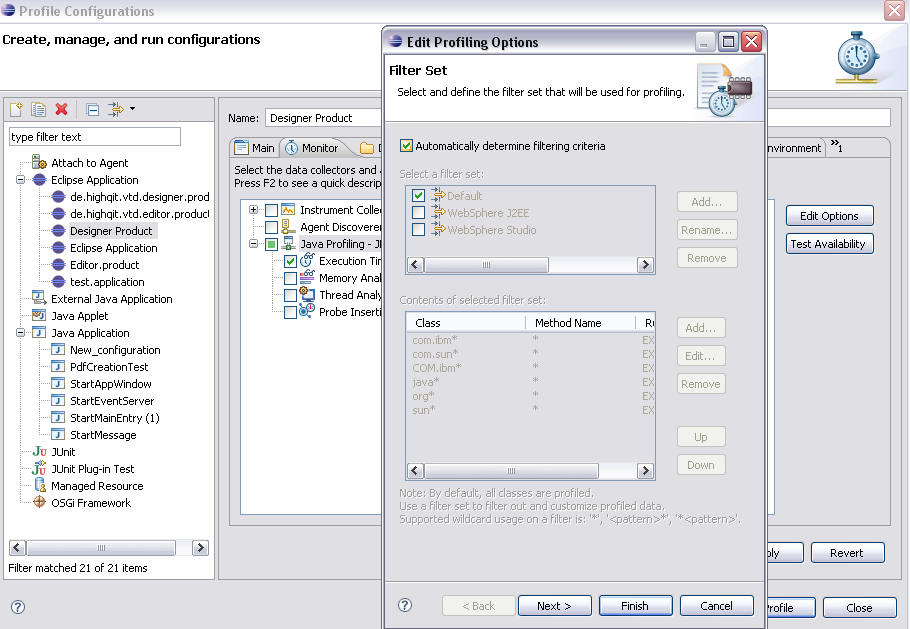The width and height of the screenshot is (910, 629).
Task: Close the Profile Configurations dialog via Close button
Action: tap(860, 608)
